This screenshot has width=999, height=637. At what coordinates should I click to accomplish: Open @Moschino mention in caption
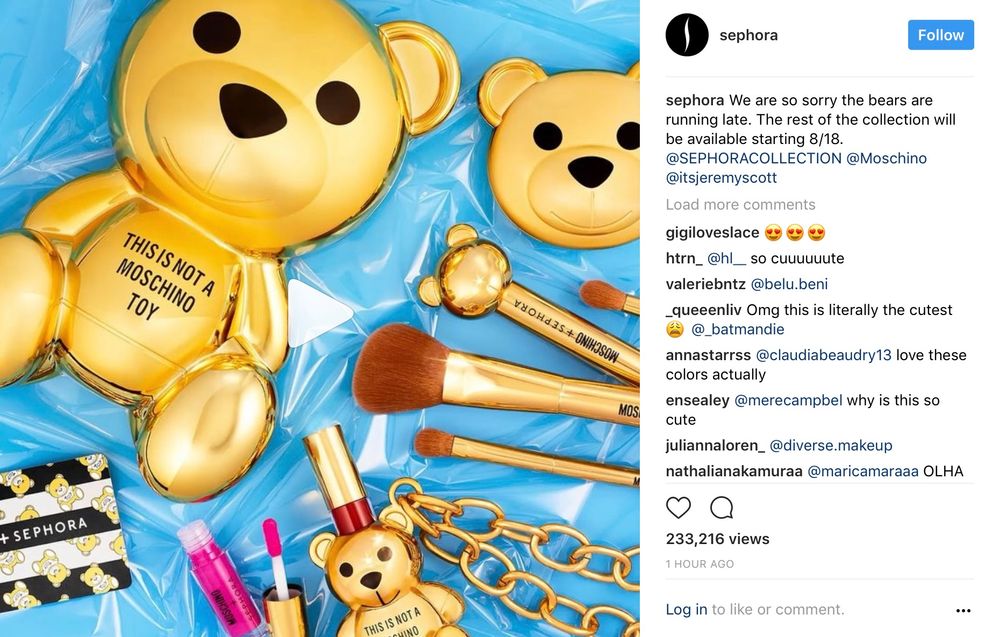pyautogui.click(x=886, y=158)
